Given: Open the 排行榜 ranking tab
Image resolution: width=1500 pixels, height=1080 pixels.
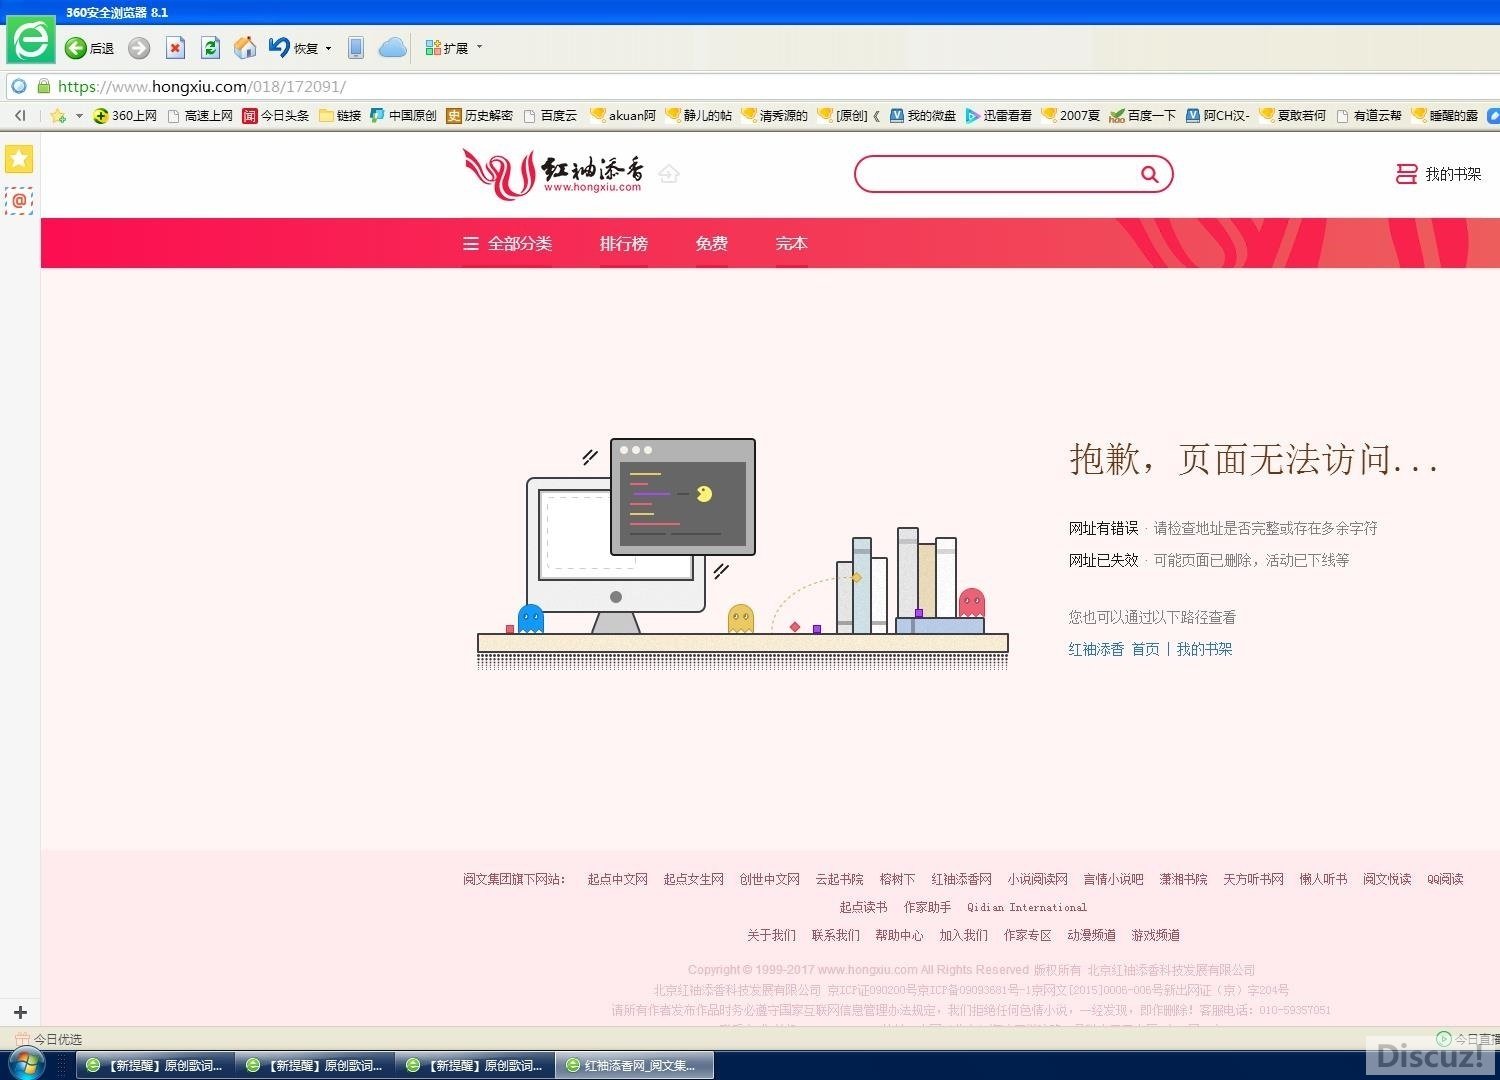Looking at the screenshot, I should tap(624, 244).
